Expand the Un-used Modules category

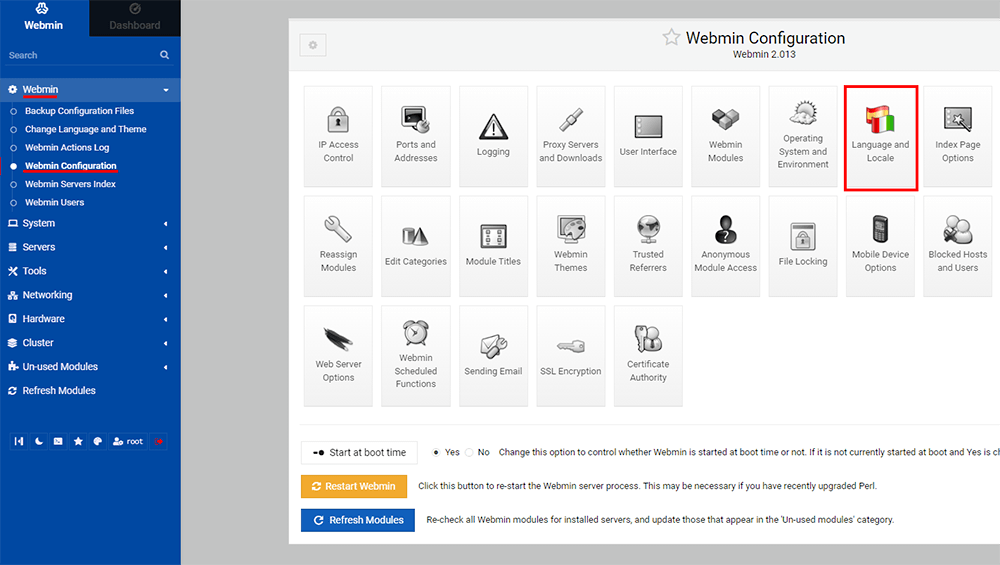(90, 367)
